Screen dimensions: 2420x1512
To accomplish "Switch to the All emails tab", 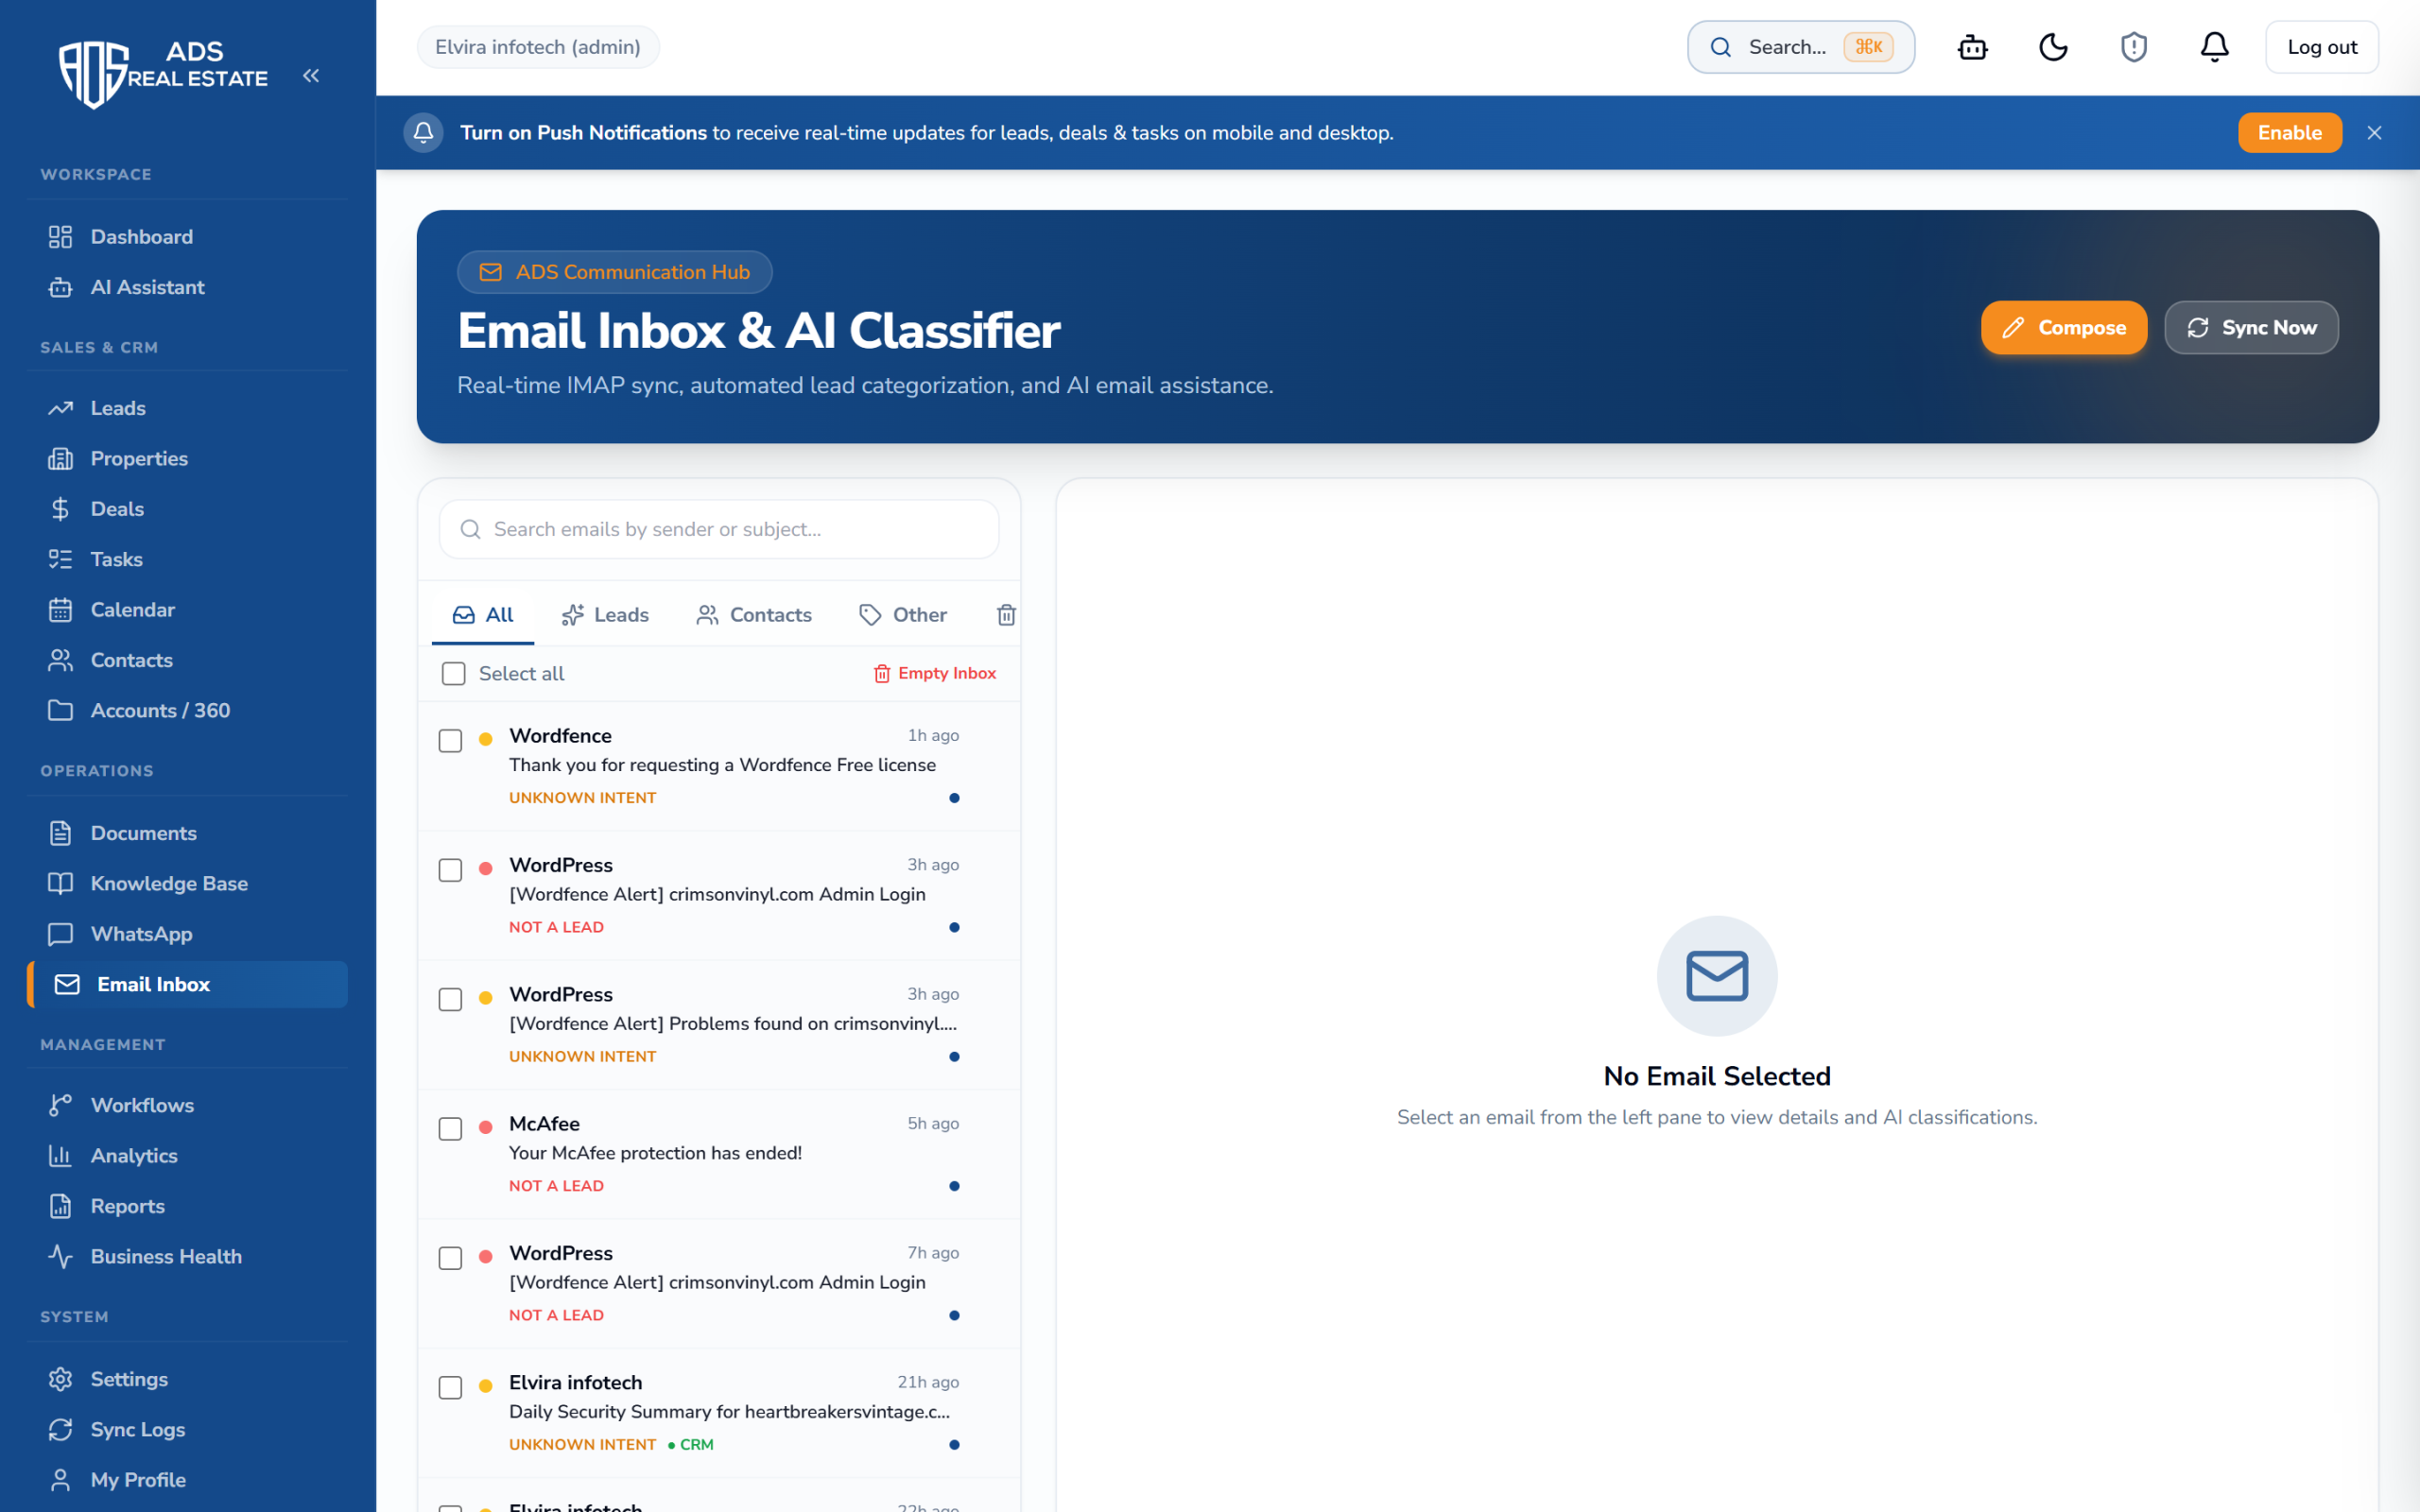I will tap(483, 615).
